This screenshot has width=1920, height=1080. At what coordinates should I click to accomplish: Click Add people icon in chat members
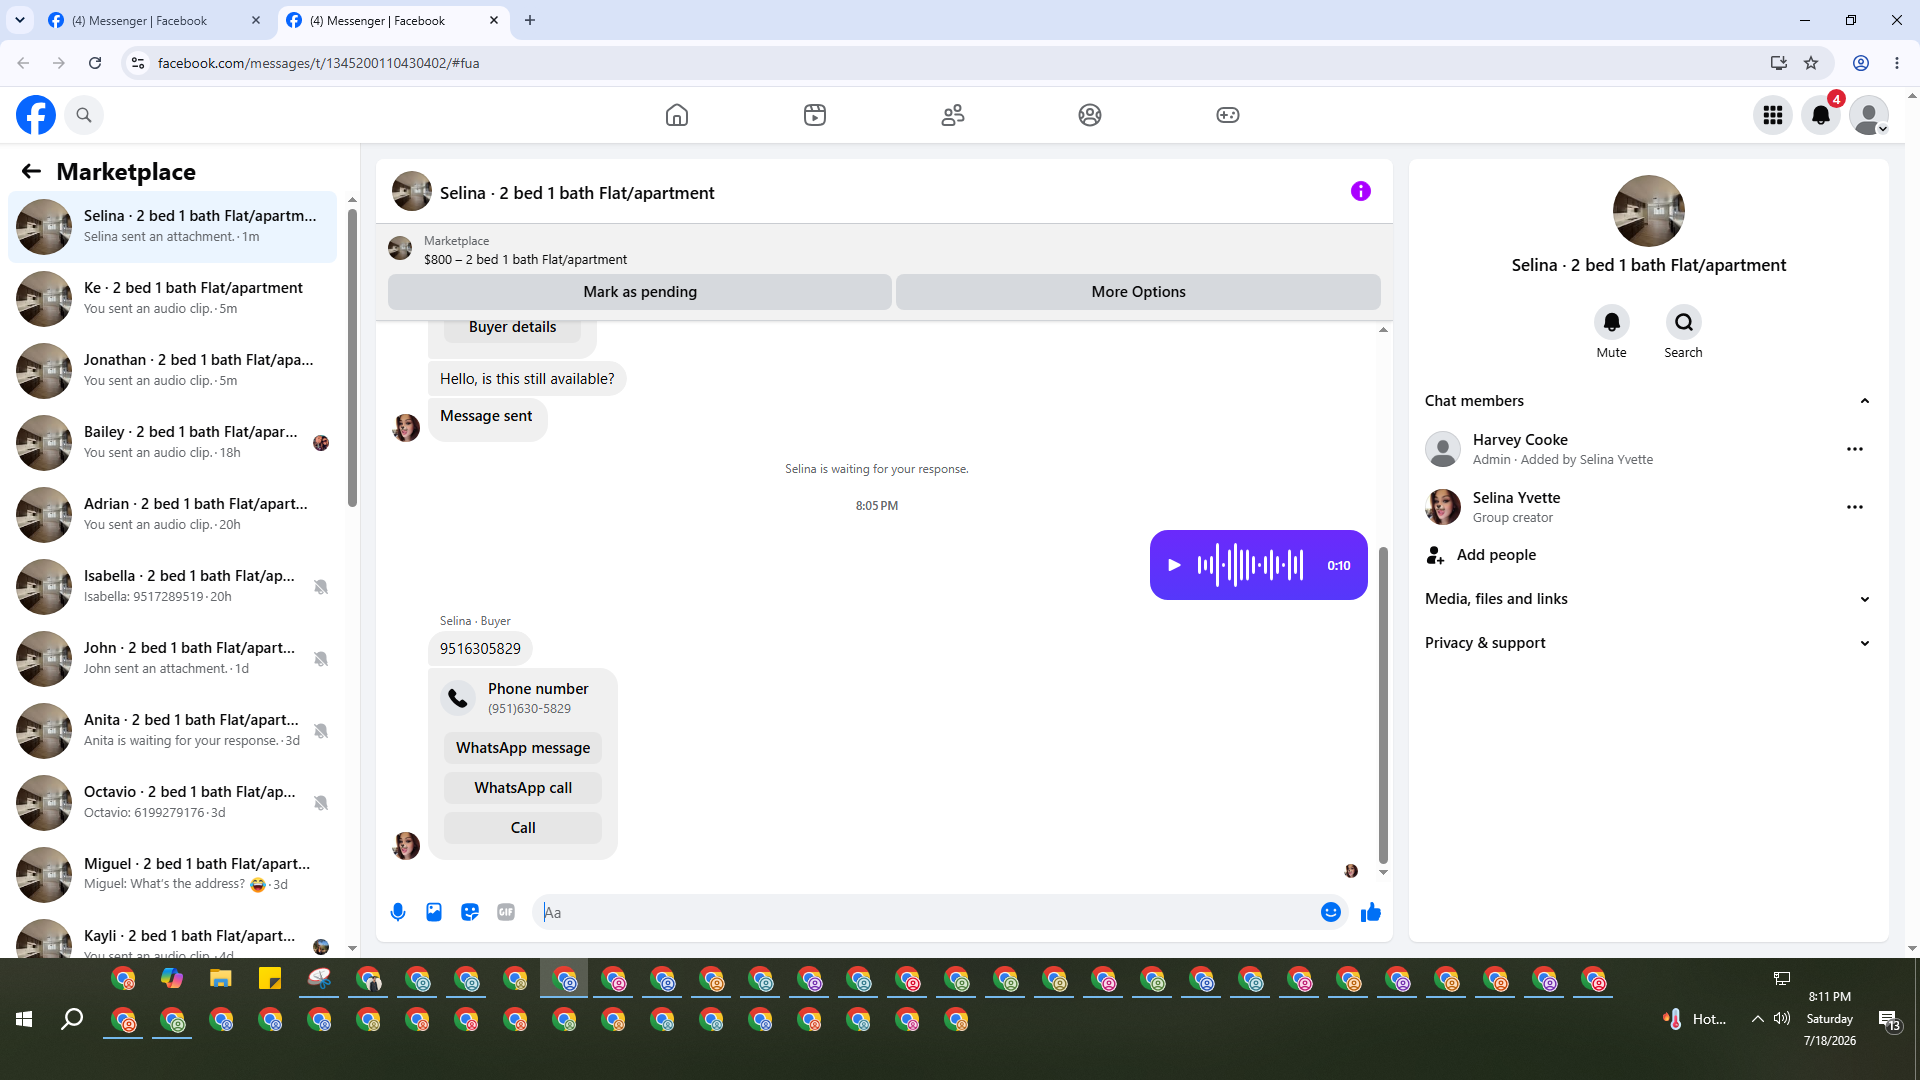[x=1436, y=555]
